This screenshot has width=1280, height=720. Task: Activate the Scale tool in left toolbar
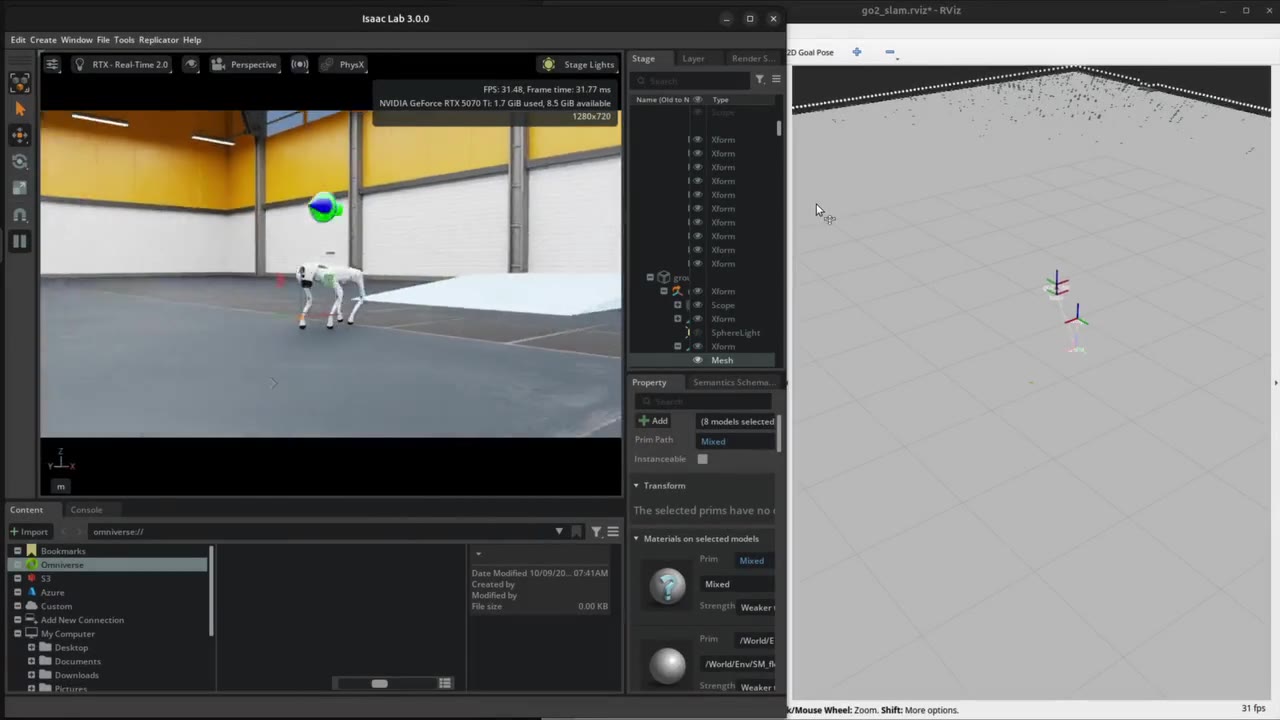(x=19, y=187)
